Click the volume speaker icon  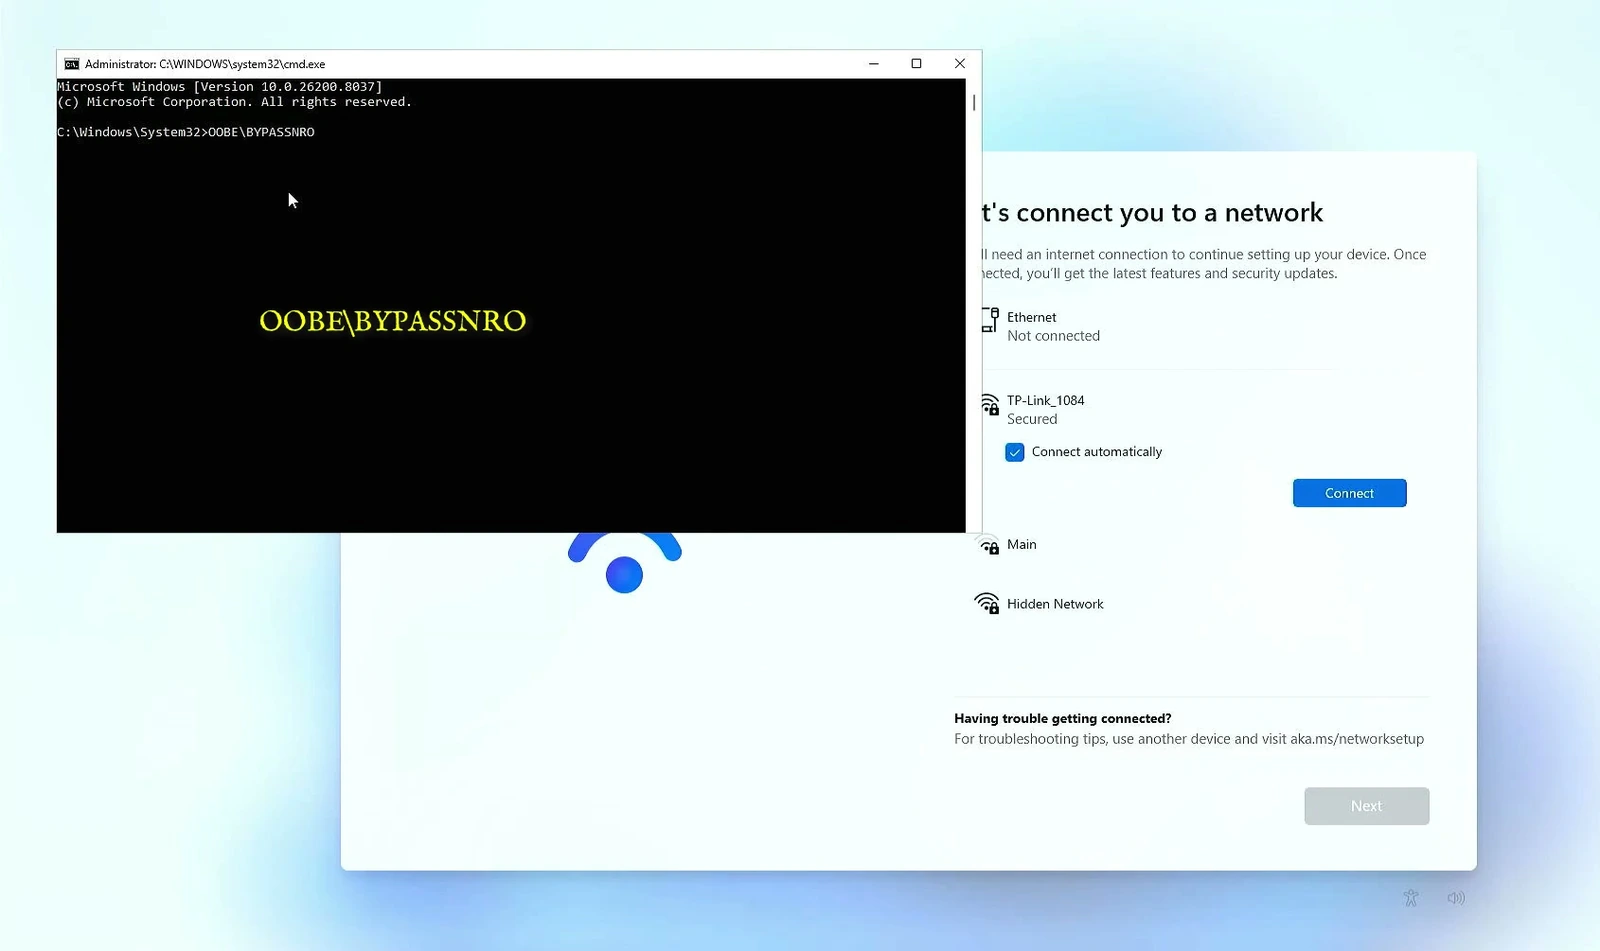(x=1456, y=898)
